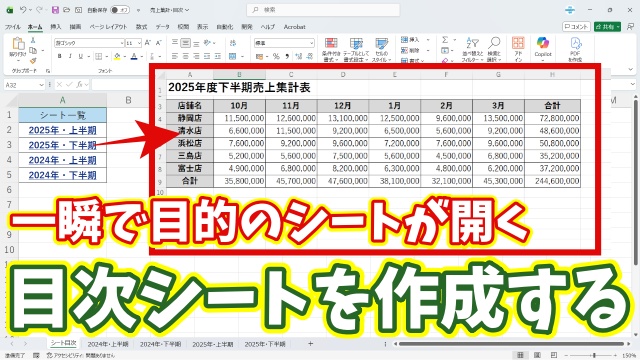Open Conditional Formatting (条件付き書式)
The height and width of the screenshot is (360, 640).
tap(331, 49)
